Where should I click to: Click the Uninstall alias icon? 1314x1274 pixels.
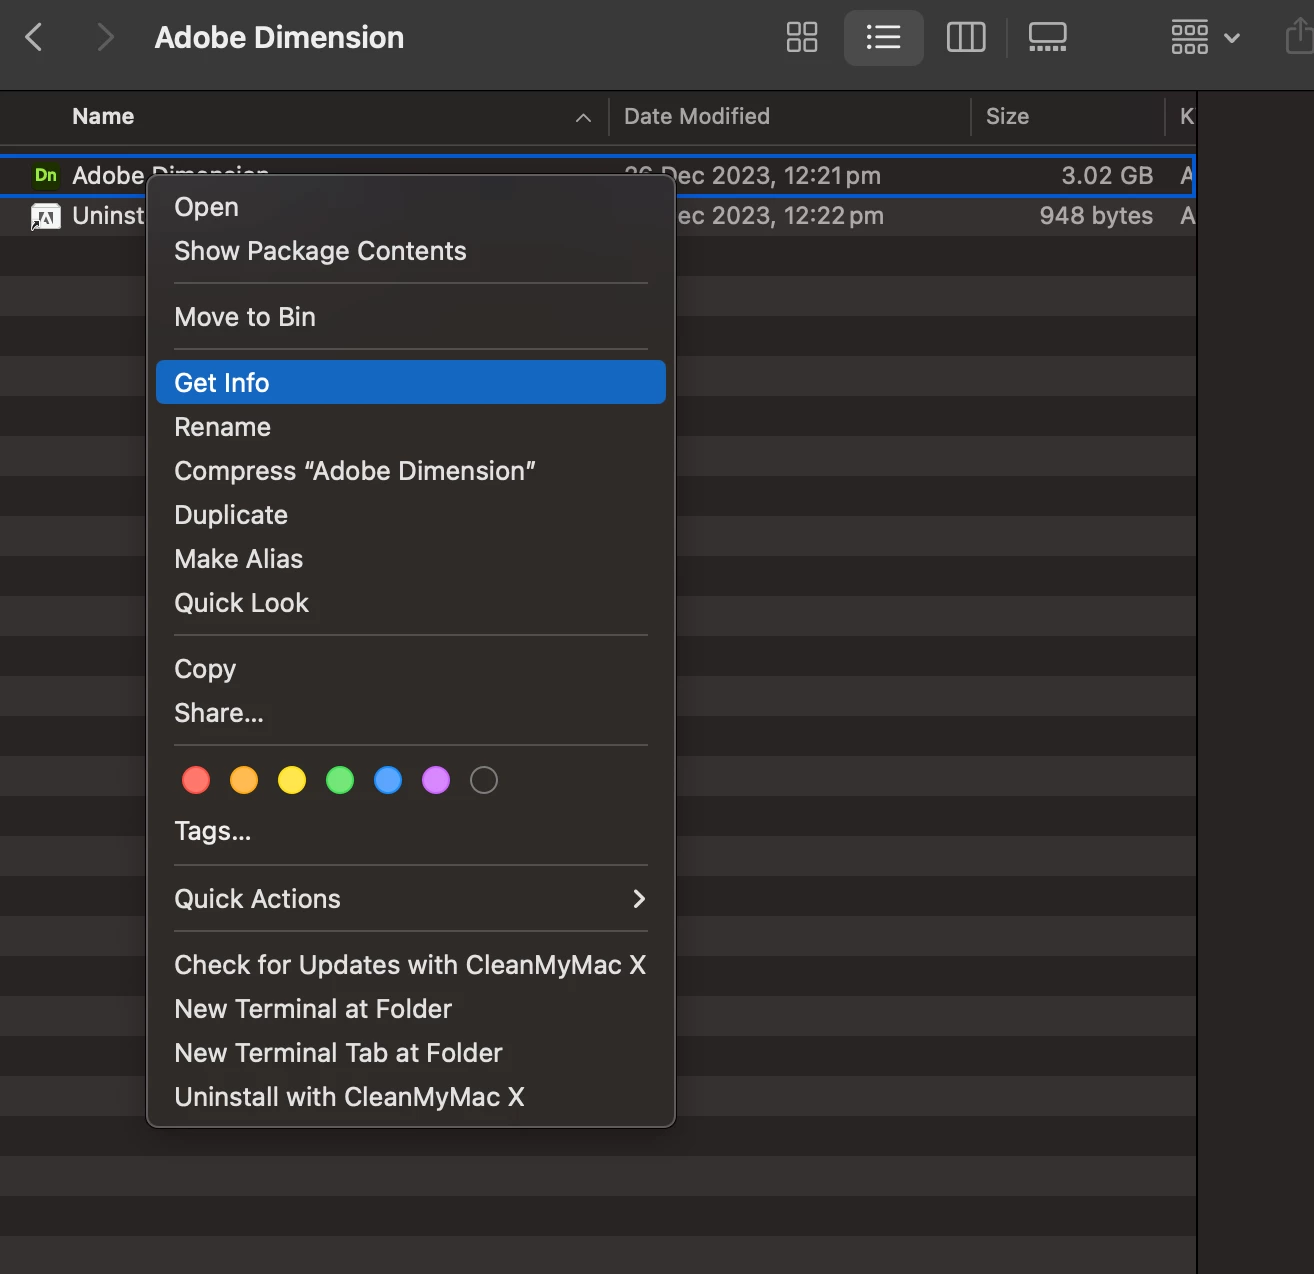coord(46,216)
